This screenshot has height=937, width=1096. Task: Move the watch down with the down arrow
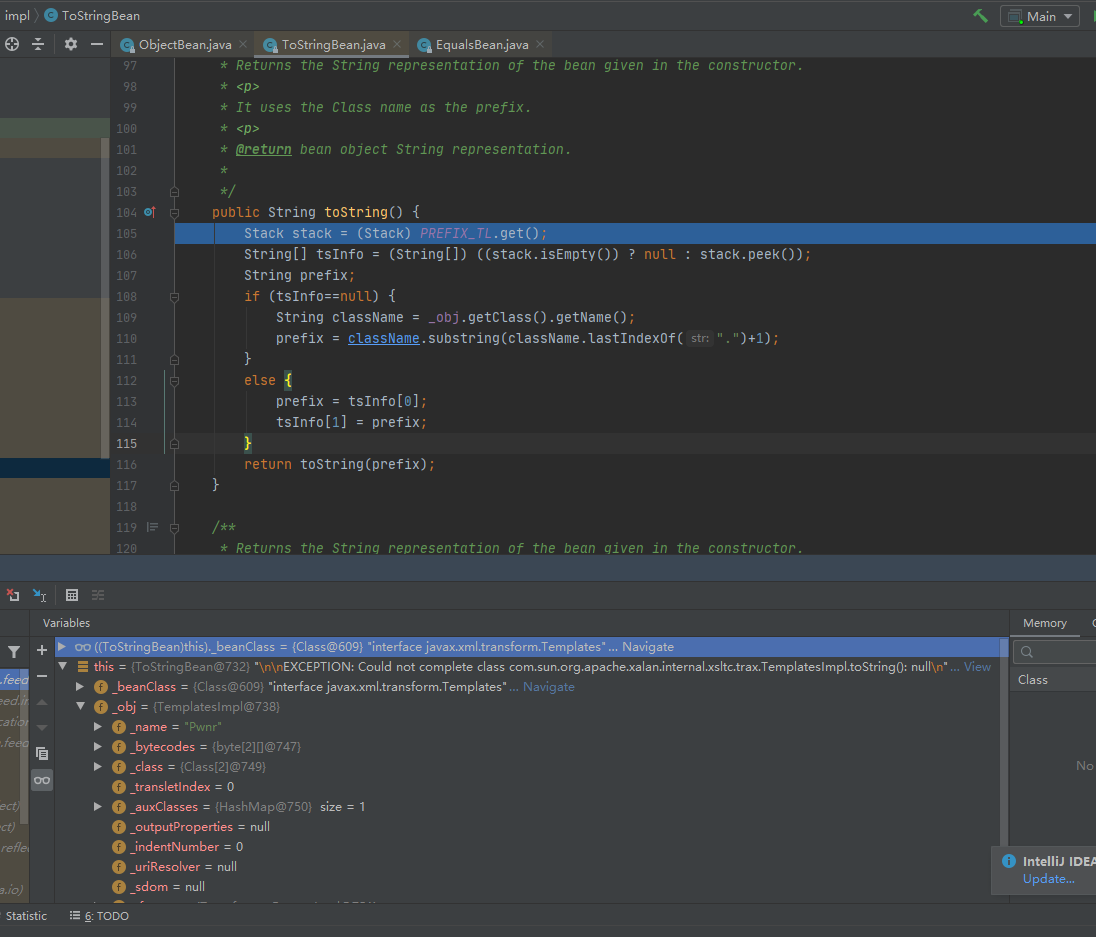pyautogui.click(x=42, y=727)
